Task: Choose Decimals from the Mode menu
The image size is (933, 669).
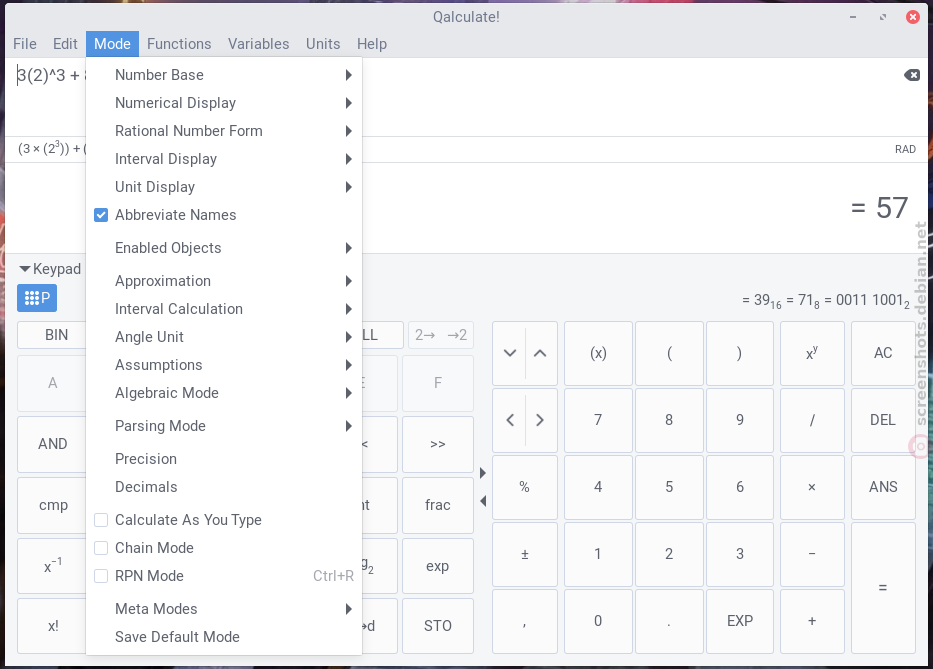Action: (x=224, y=487)
